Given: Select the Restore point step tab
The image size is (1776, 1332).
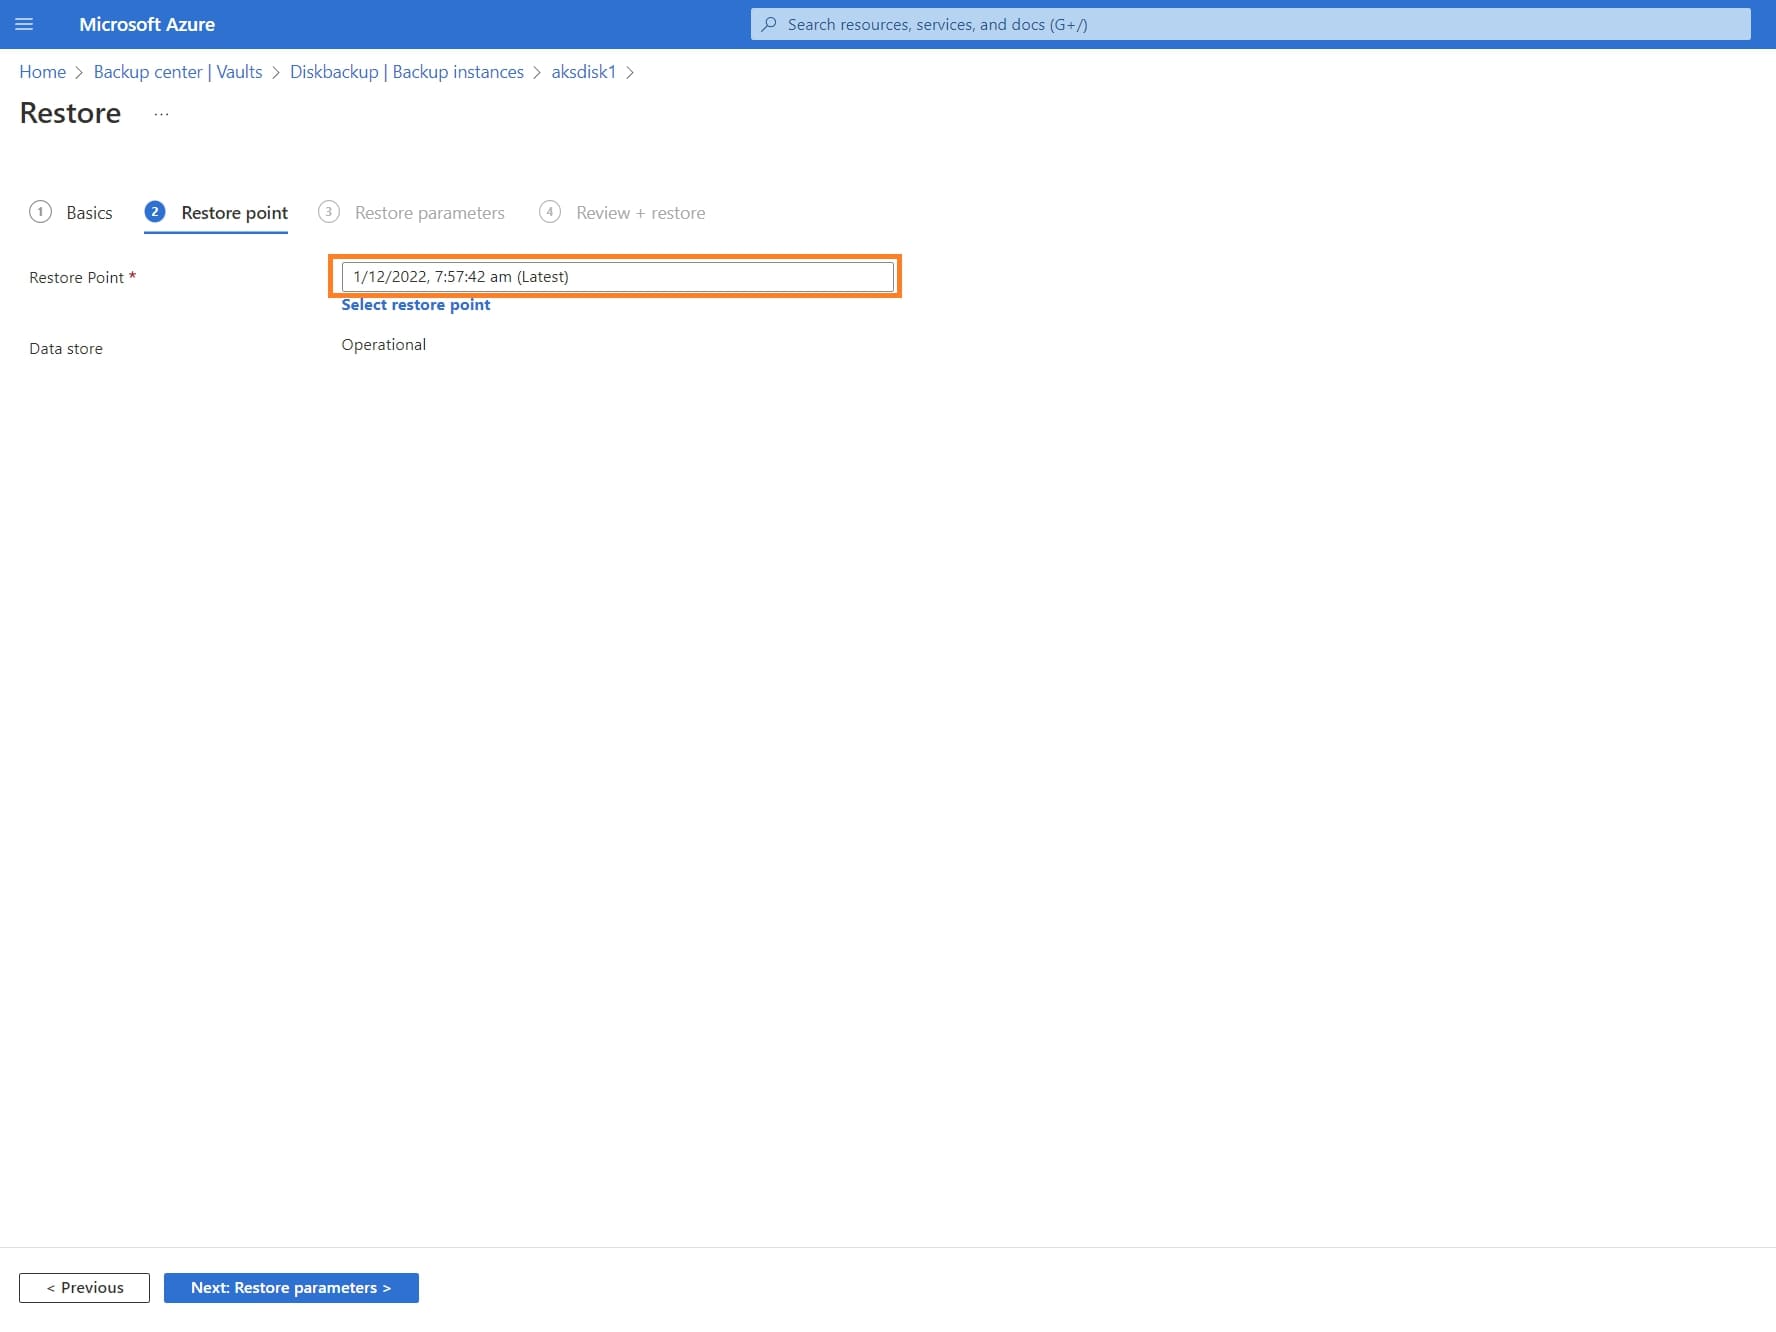Looking at the screenshot, I should pyautogui.click(x=216, y=212).
